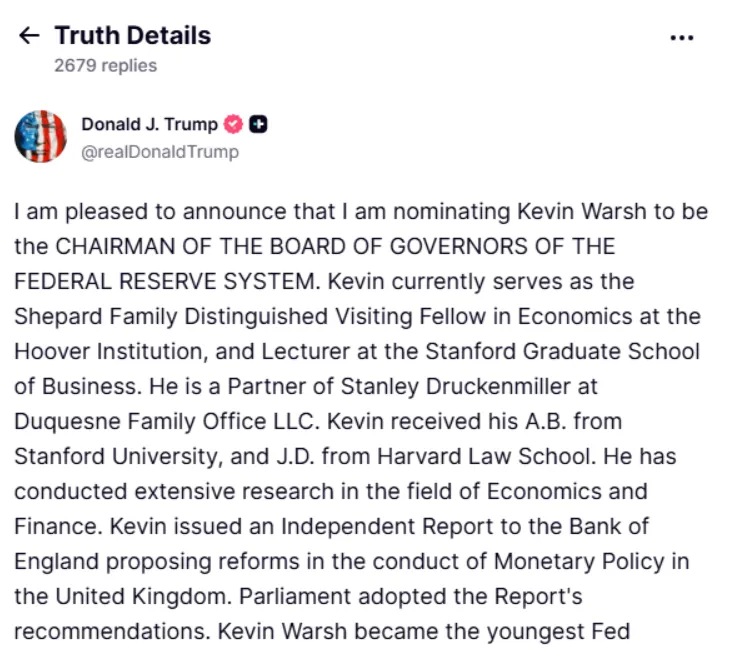
Task: Click the Truth Details heading
Action: pyautogui.click(x=133, y=36)
